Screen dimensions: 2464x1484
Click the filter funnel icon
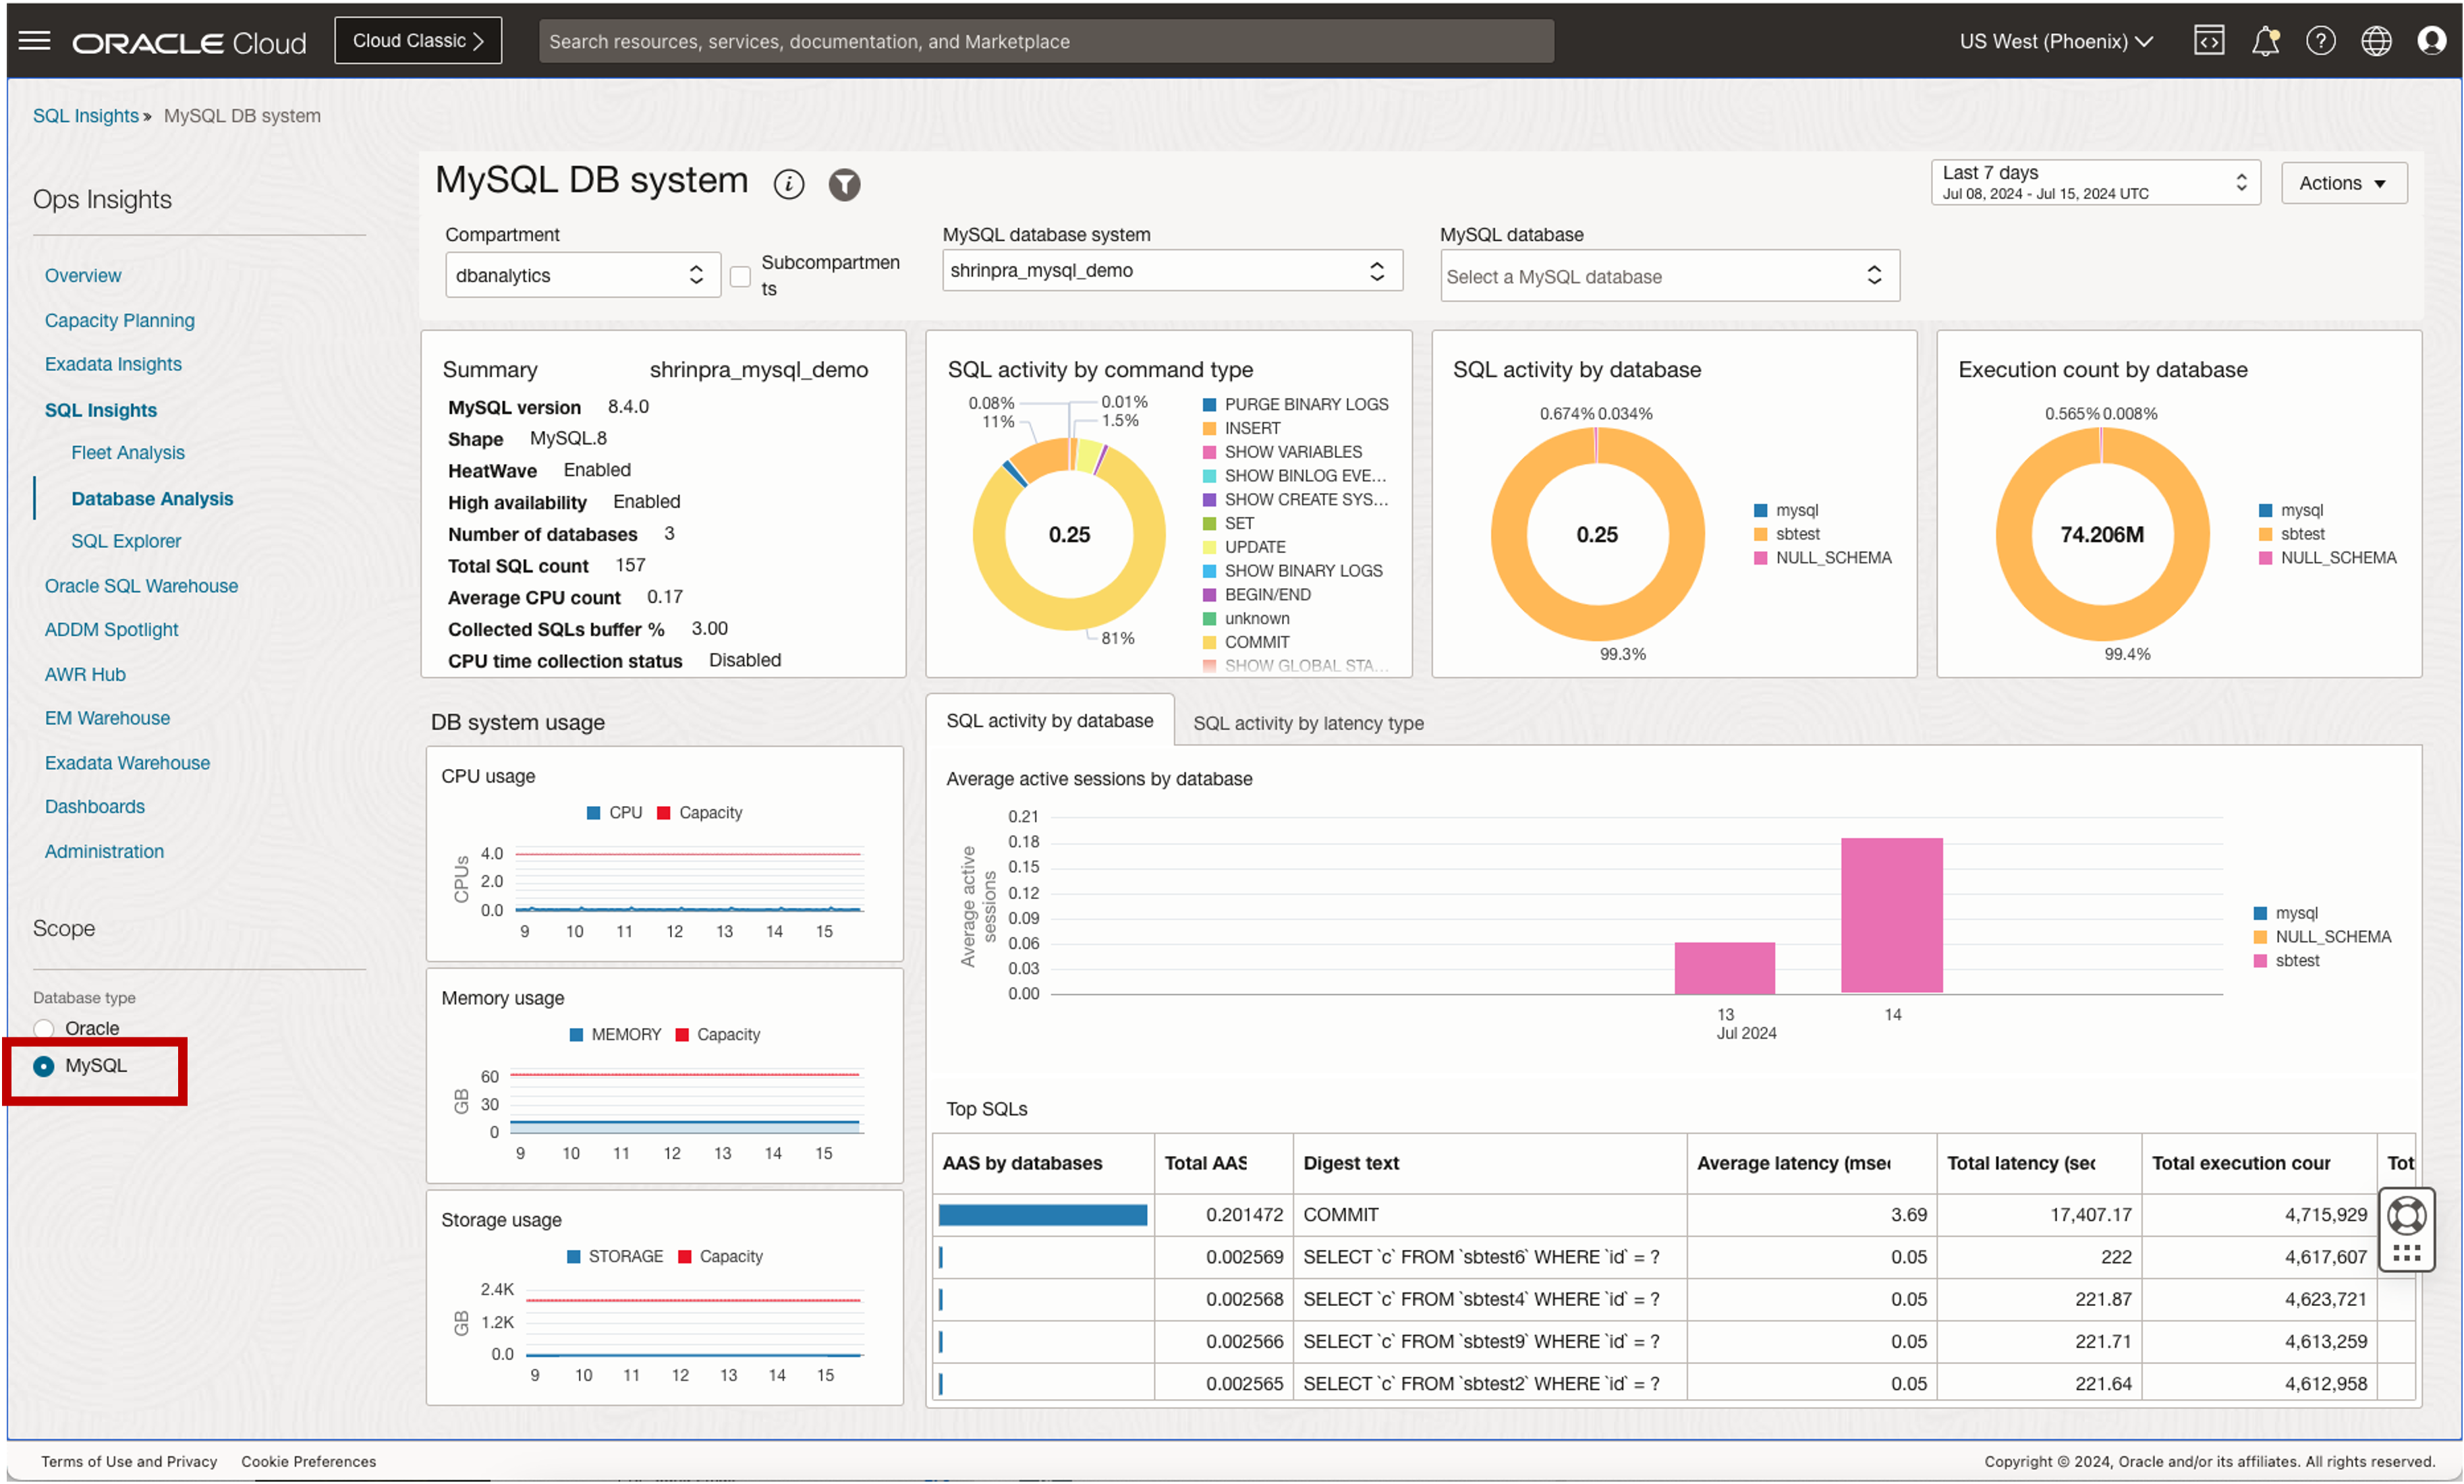tap(844, 184)
